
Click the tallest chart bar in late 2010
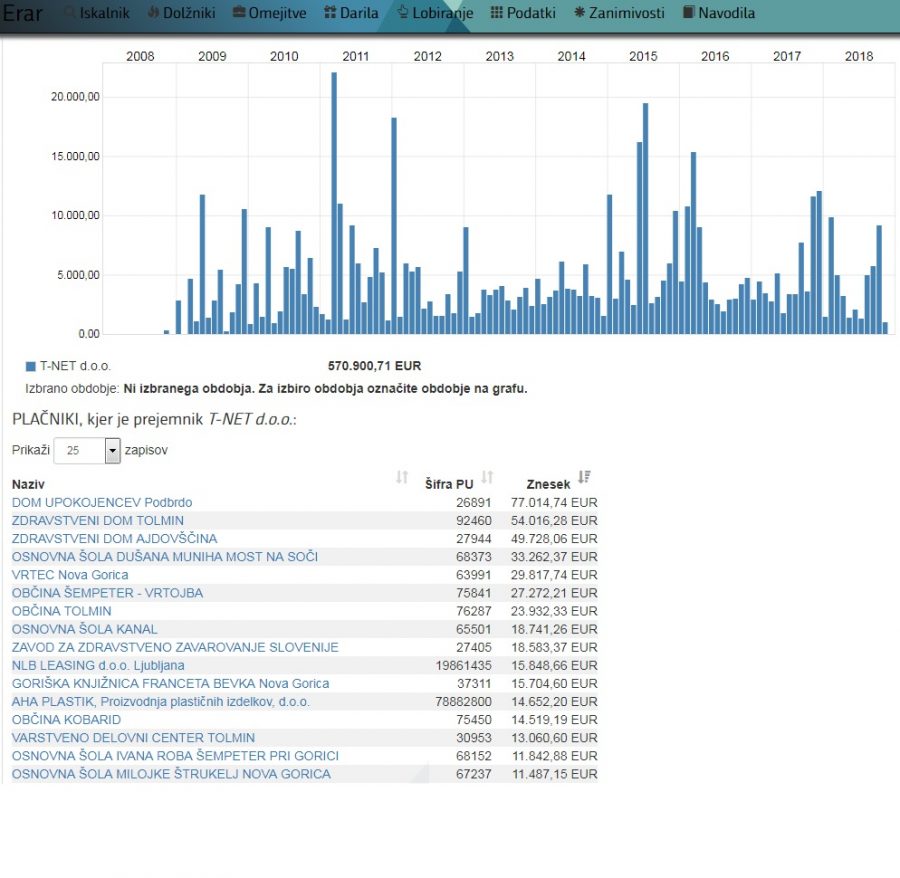click(334, 203)
